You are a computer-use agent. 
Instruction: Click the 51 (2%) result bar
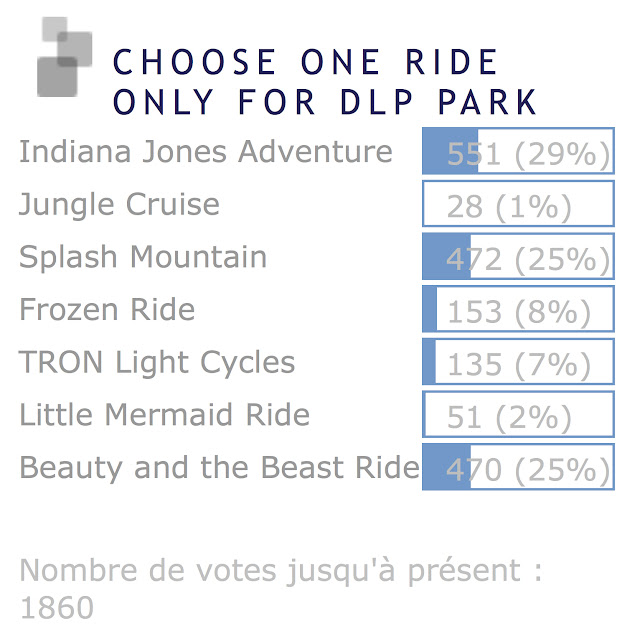(x=518, y=414)
